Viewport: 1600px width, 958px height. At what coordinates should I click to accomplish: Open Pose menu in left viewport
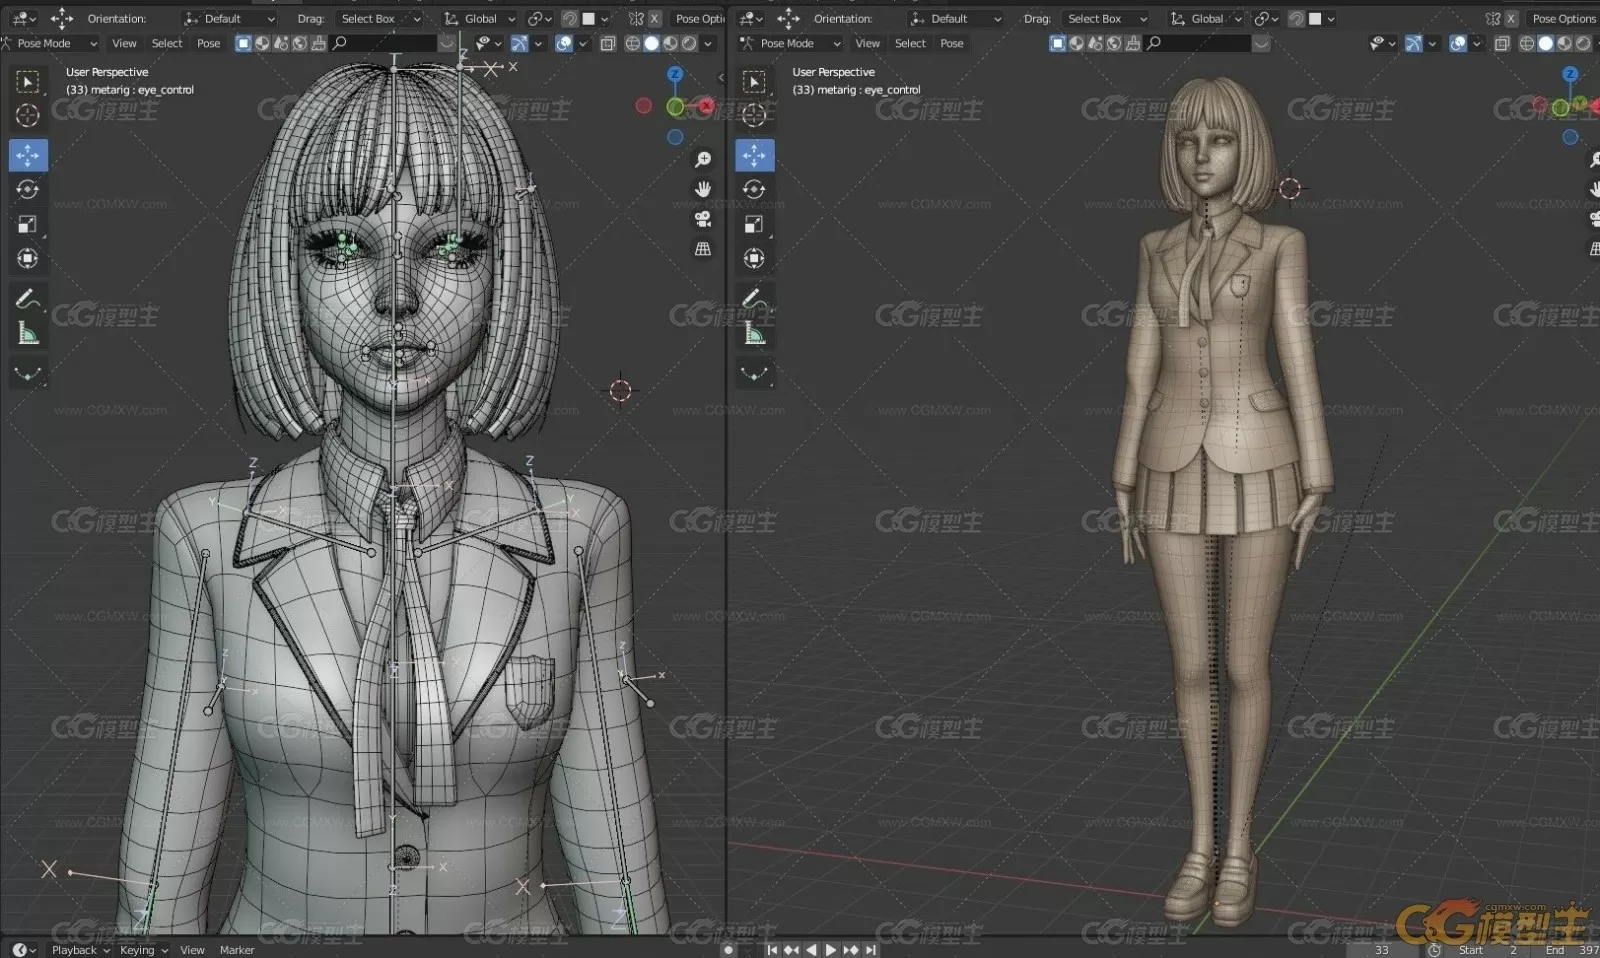click(x=208, y=44)
